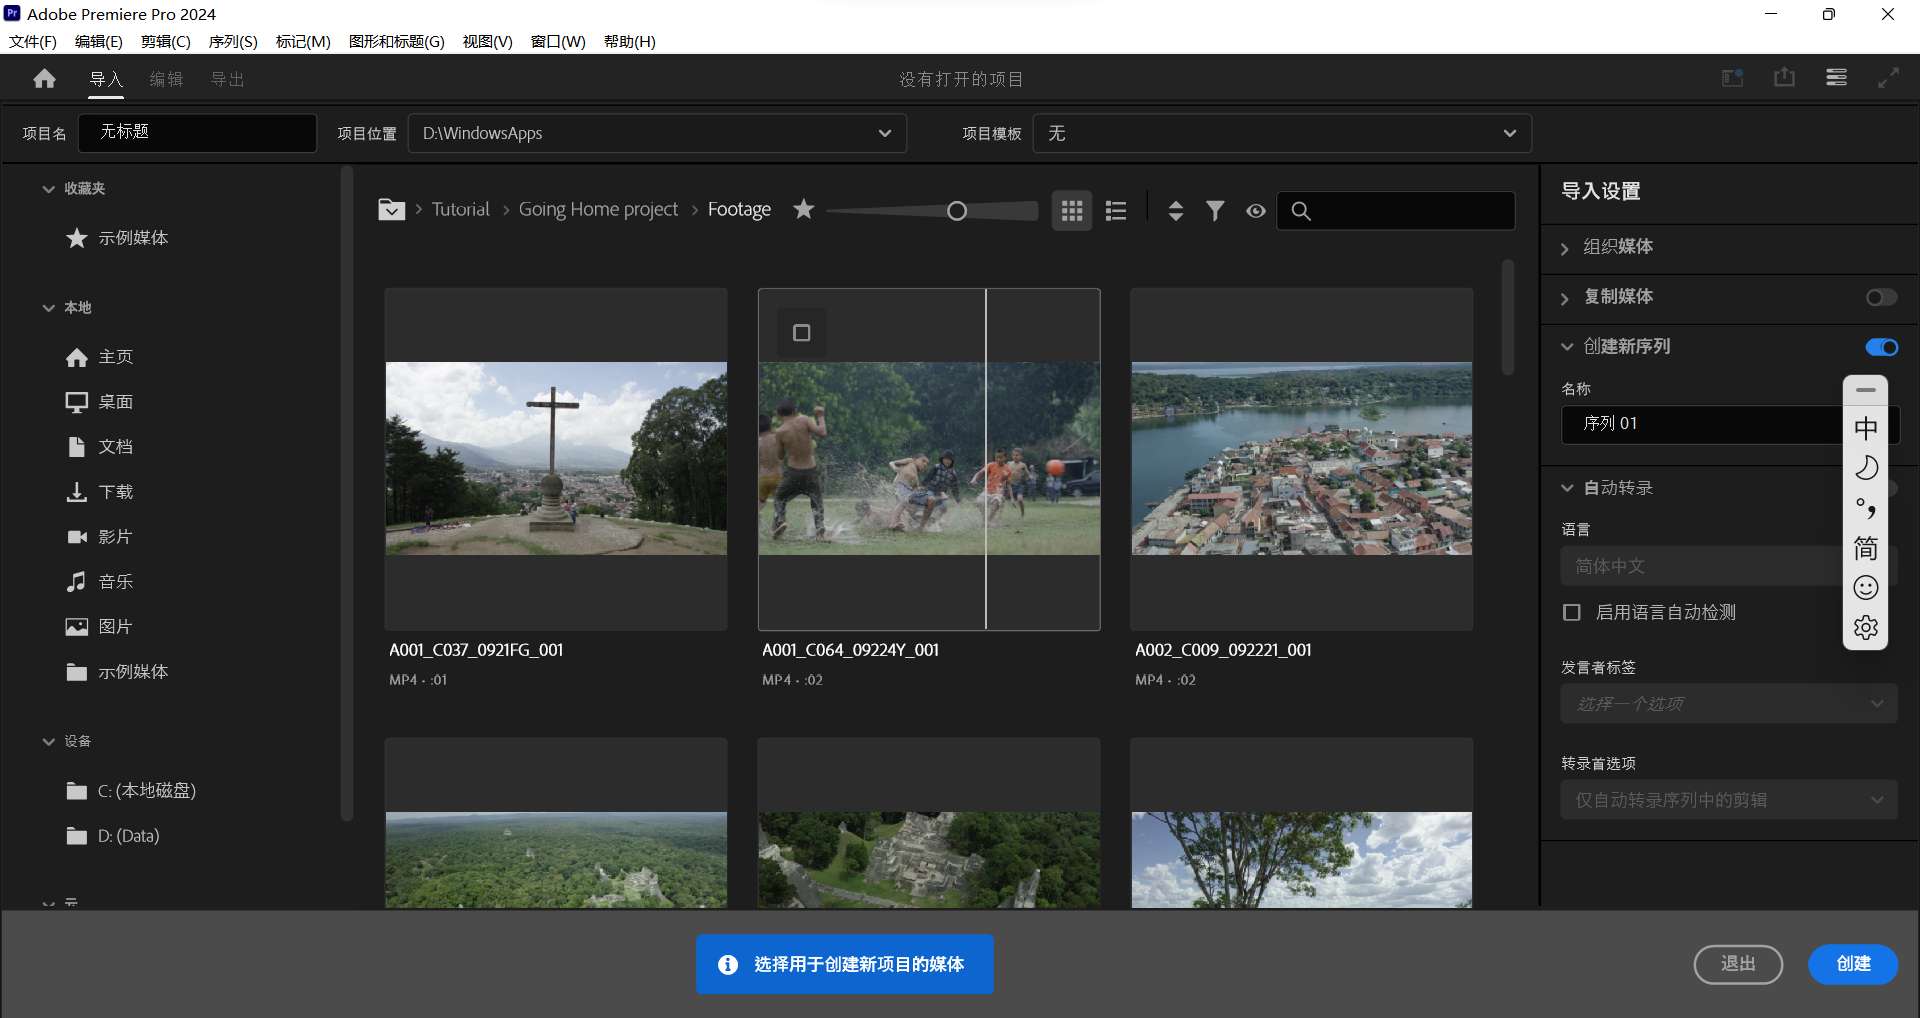Image resolution: width=1920 pixels, height=1018 pixels.
Task: Open the 图形和标题(G) menu
Action: point(396,41)
